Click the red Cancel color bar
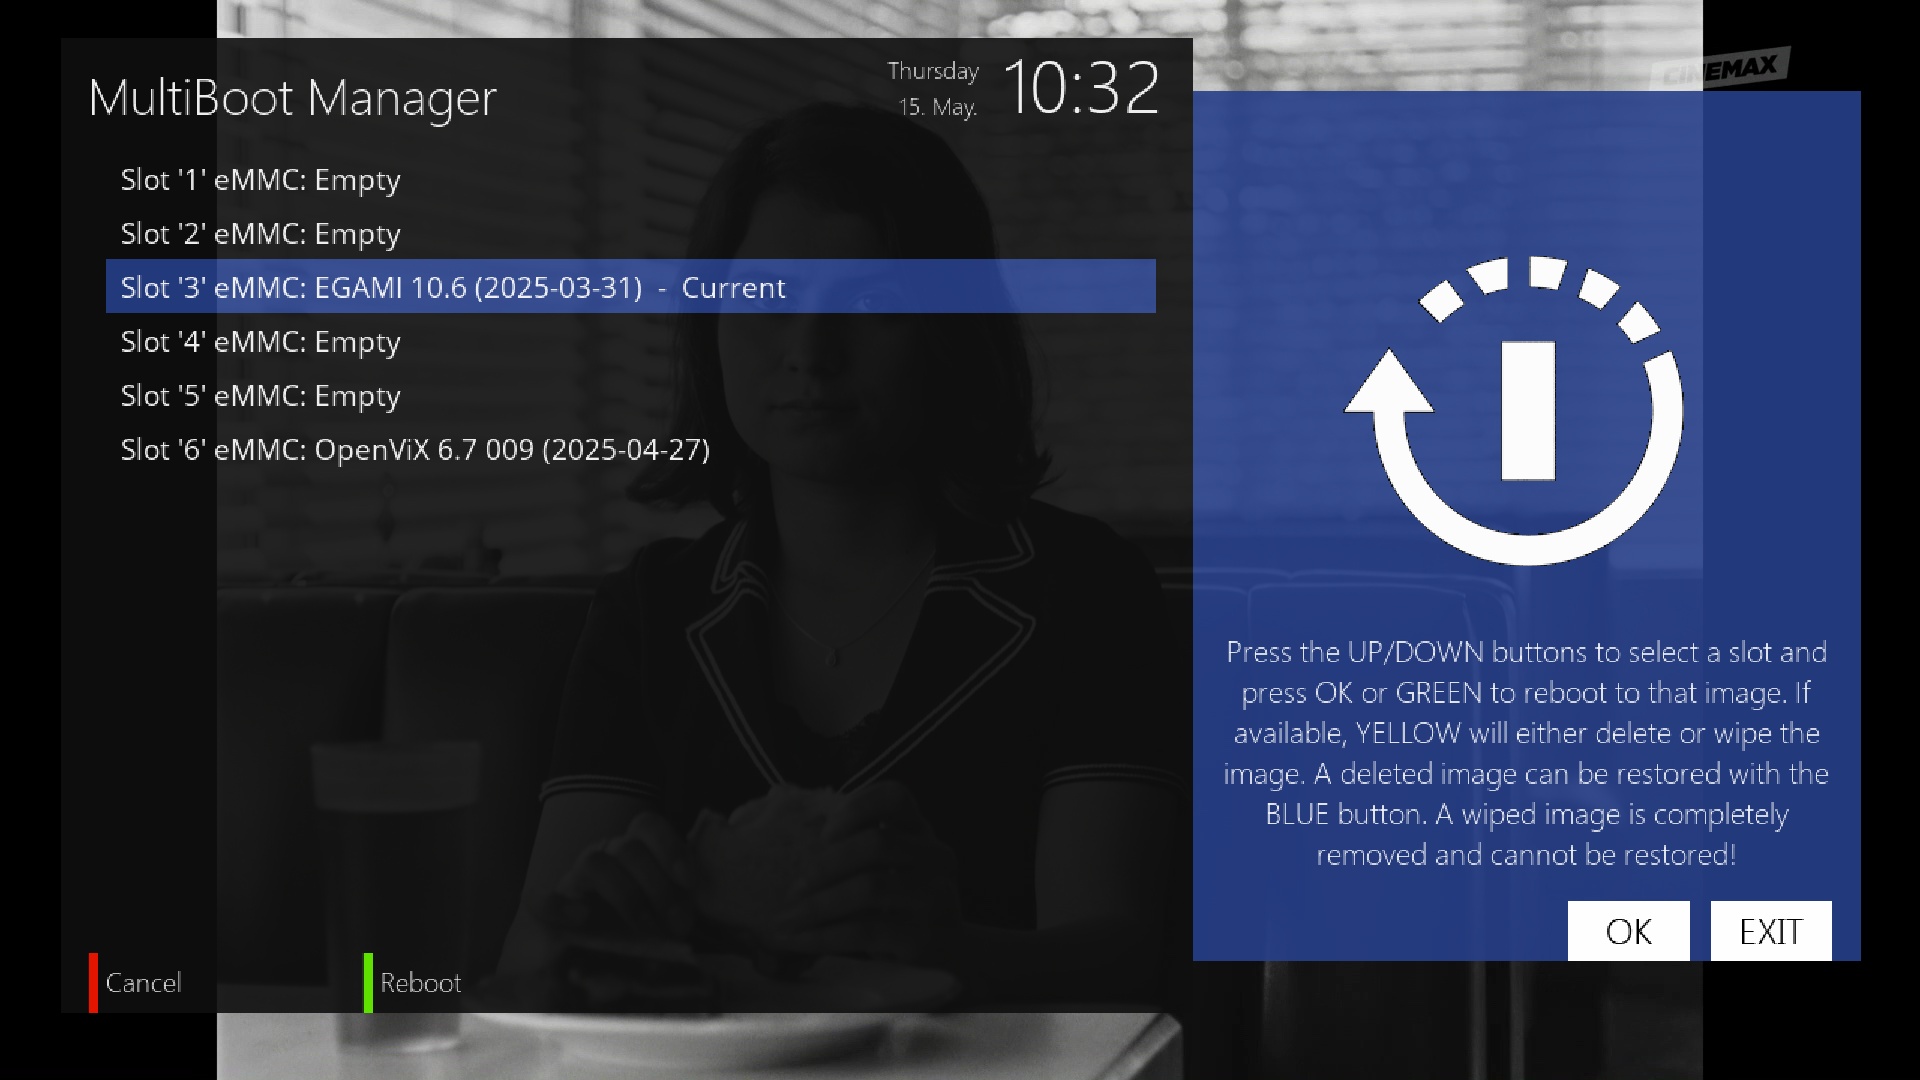Viewport: 1920px width, 1080px height. (93, 982)
